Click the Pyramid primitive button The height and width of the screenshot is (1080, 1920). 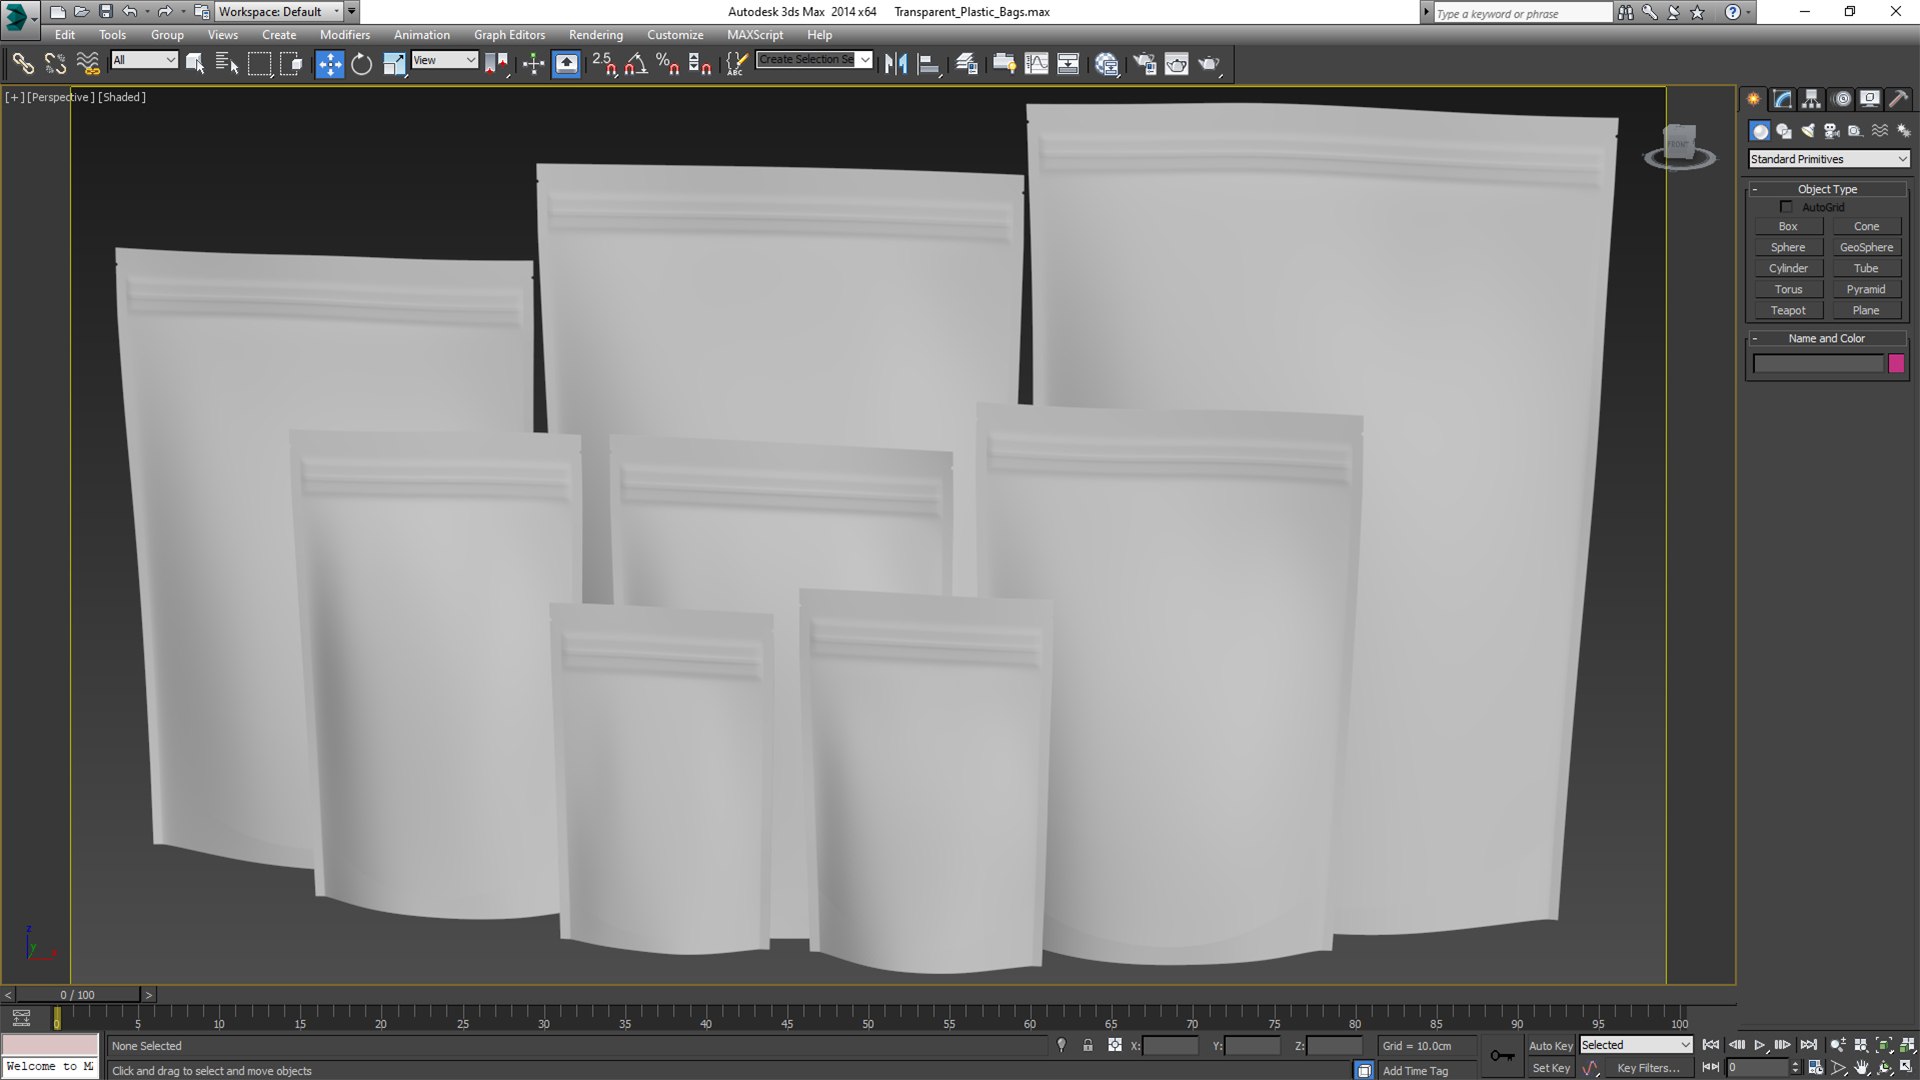[1866, 290]
